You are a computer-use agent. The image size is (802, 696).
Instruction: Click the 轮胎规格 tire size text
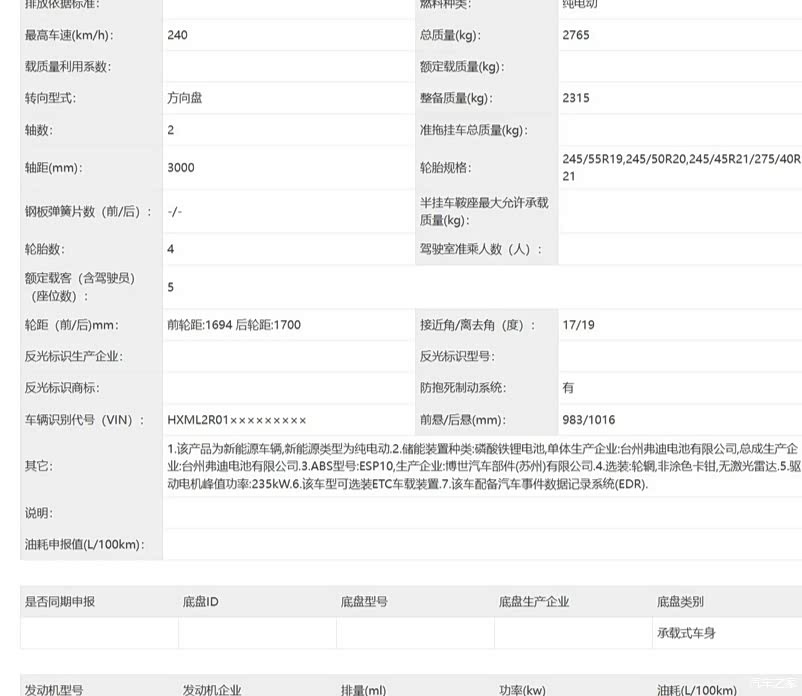click(x=680, y=167)
